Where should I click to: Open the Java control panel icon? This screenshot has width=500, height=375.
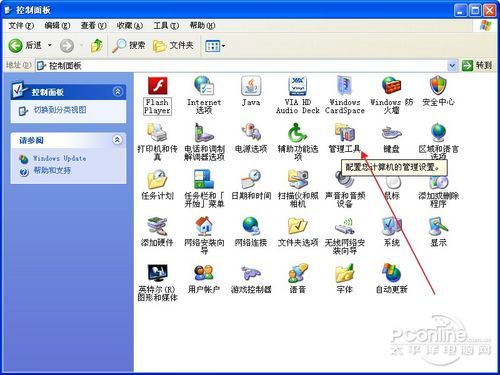point(251,85)
